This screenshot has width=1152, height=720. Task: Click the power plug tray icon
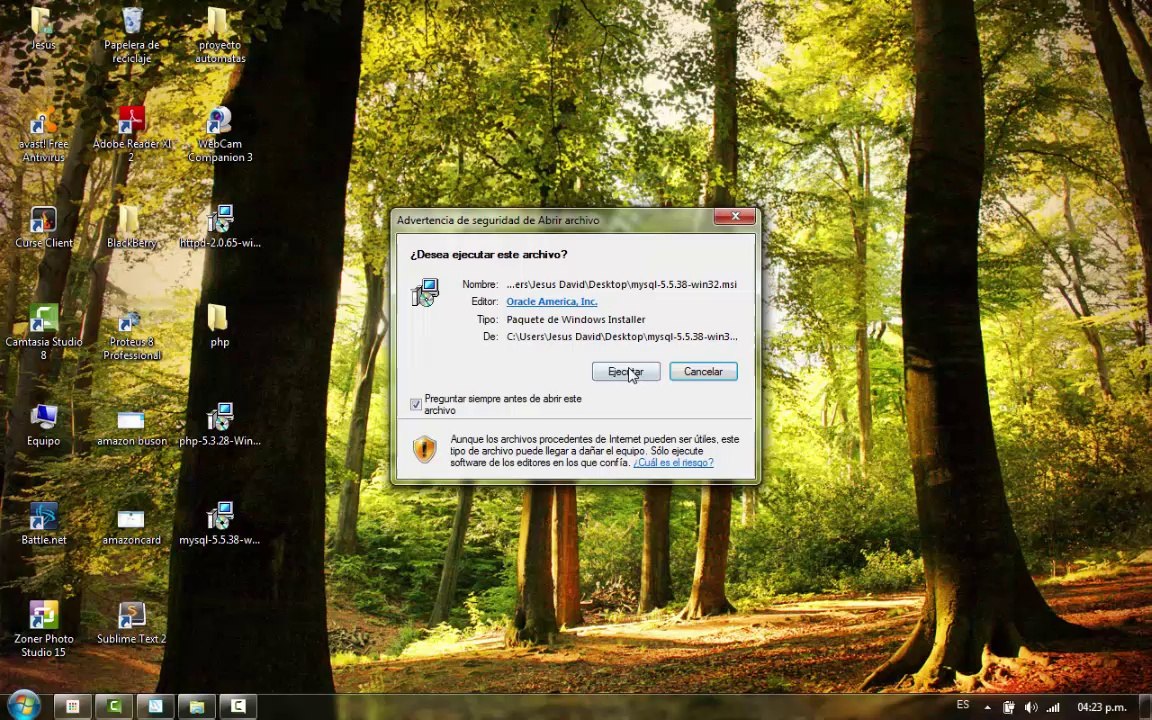point(1009,708)
